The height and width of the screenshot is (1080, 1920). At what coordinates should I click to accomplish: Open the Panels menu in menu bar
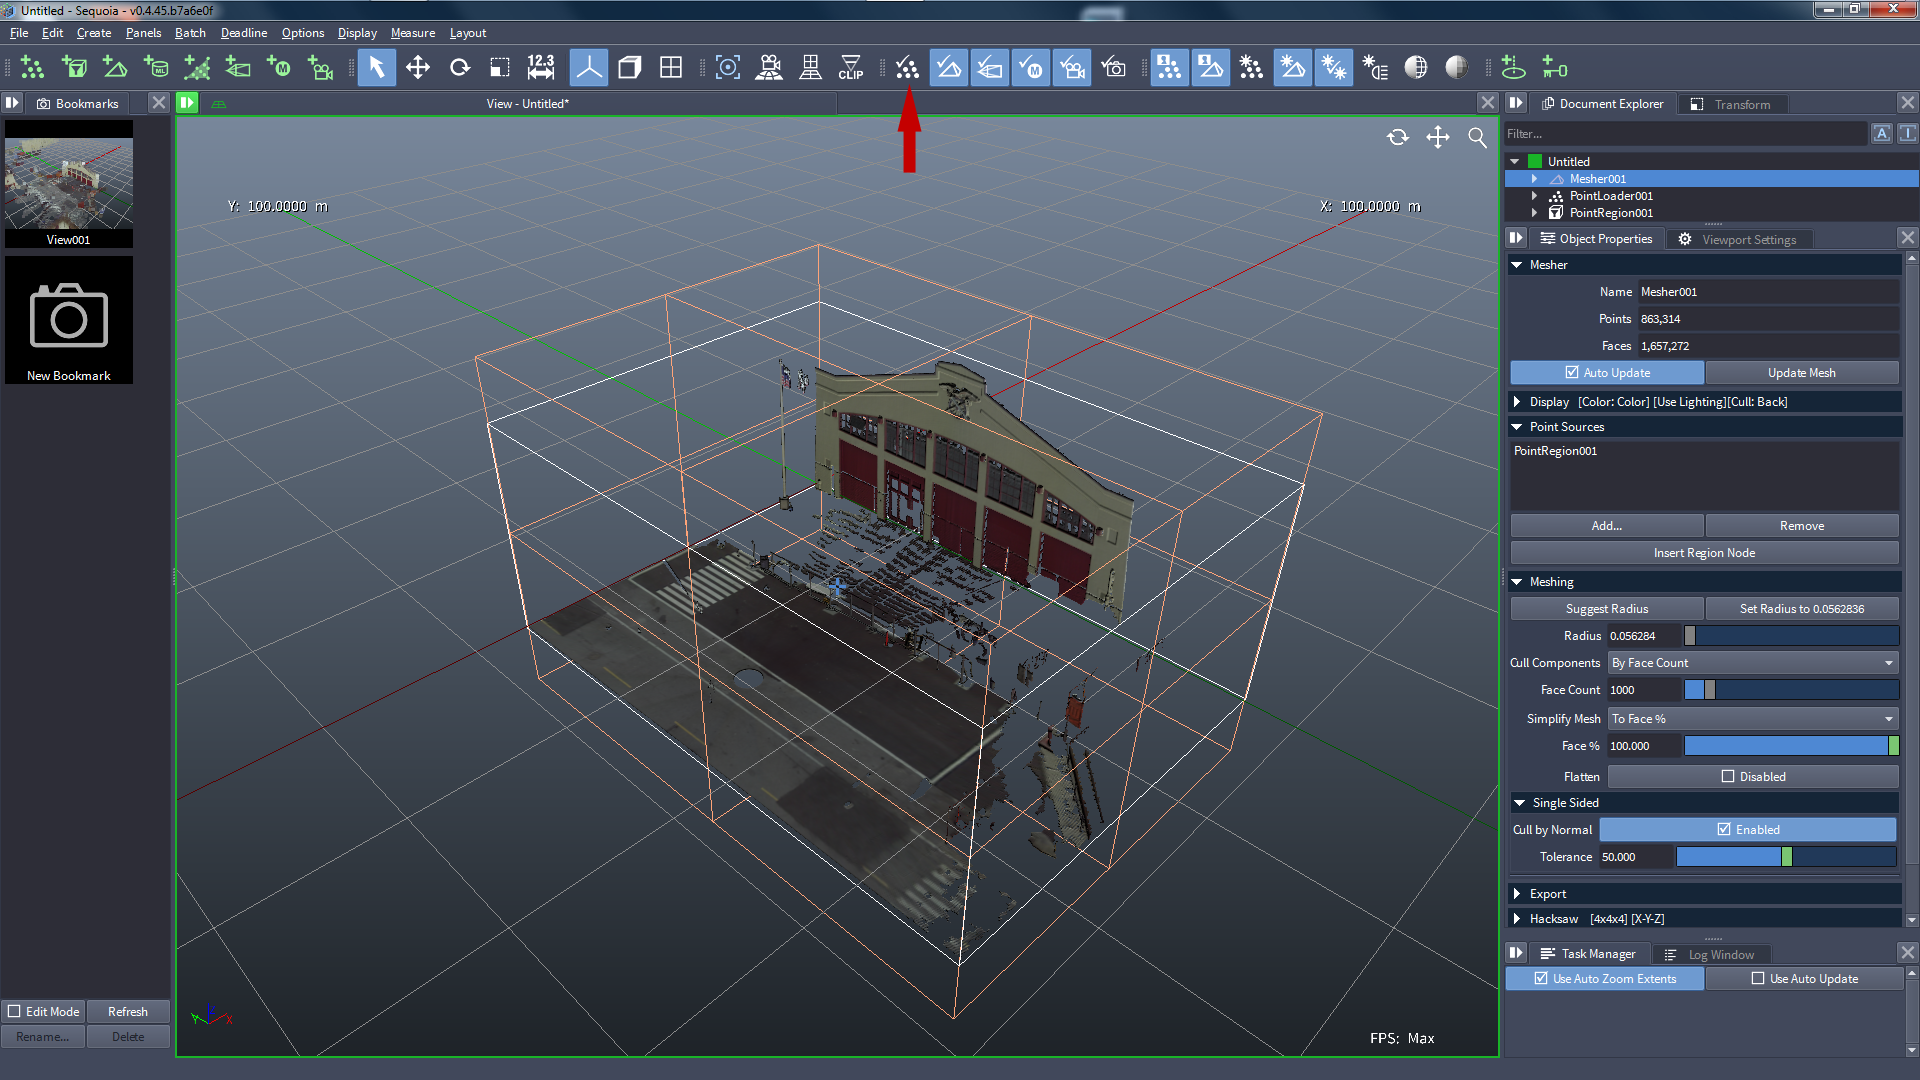pos(144,33)
